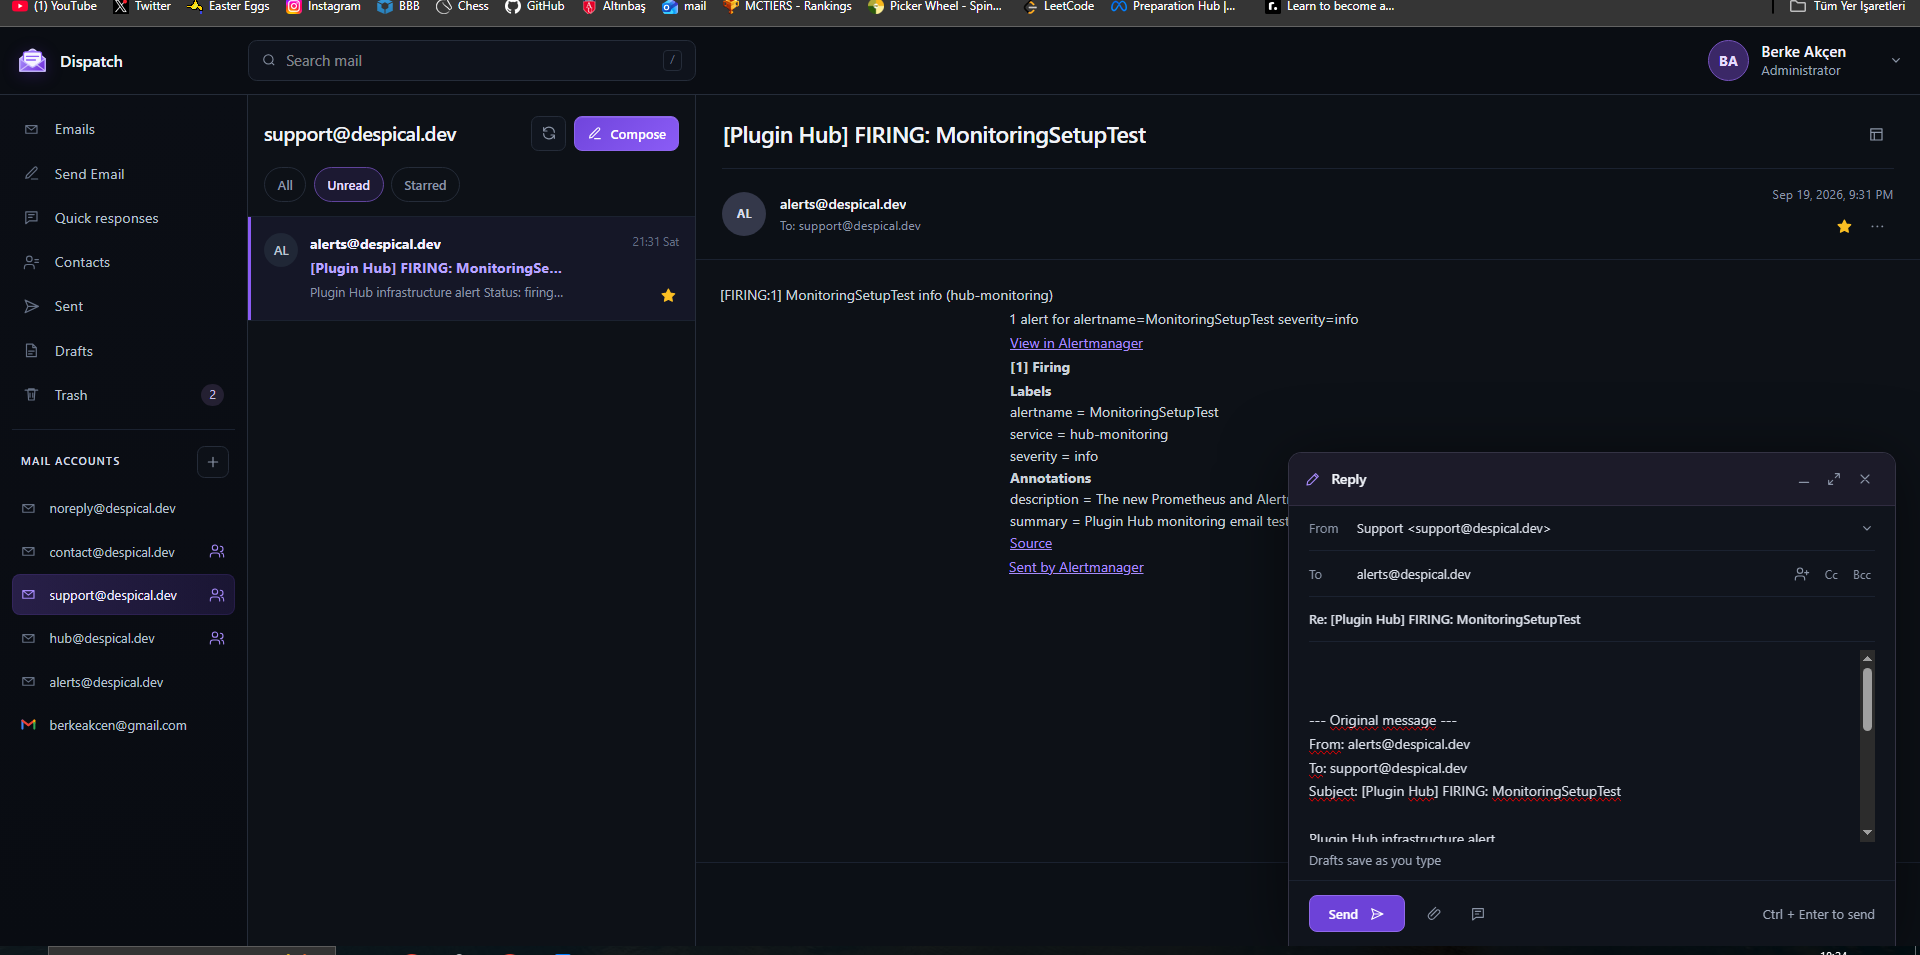Viewport: 1920px width, 955px height.
Task: Open the Sent folder
Action: [x=123, y=306]
